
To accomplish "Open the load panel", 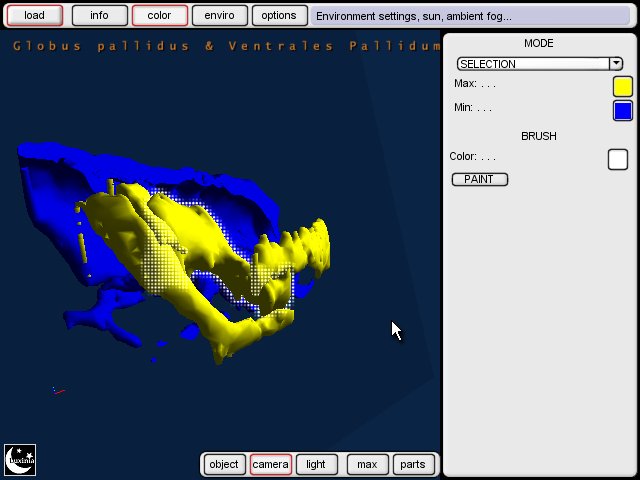I will pyautogui.click(x=34, y=16).
